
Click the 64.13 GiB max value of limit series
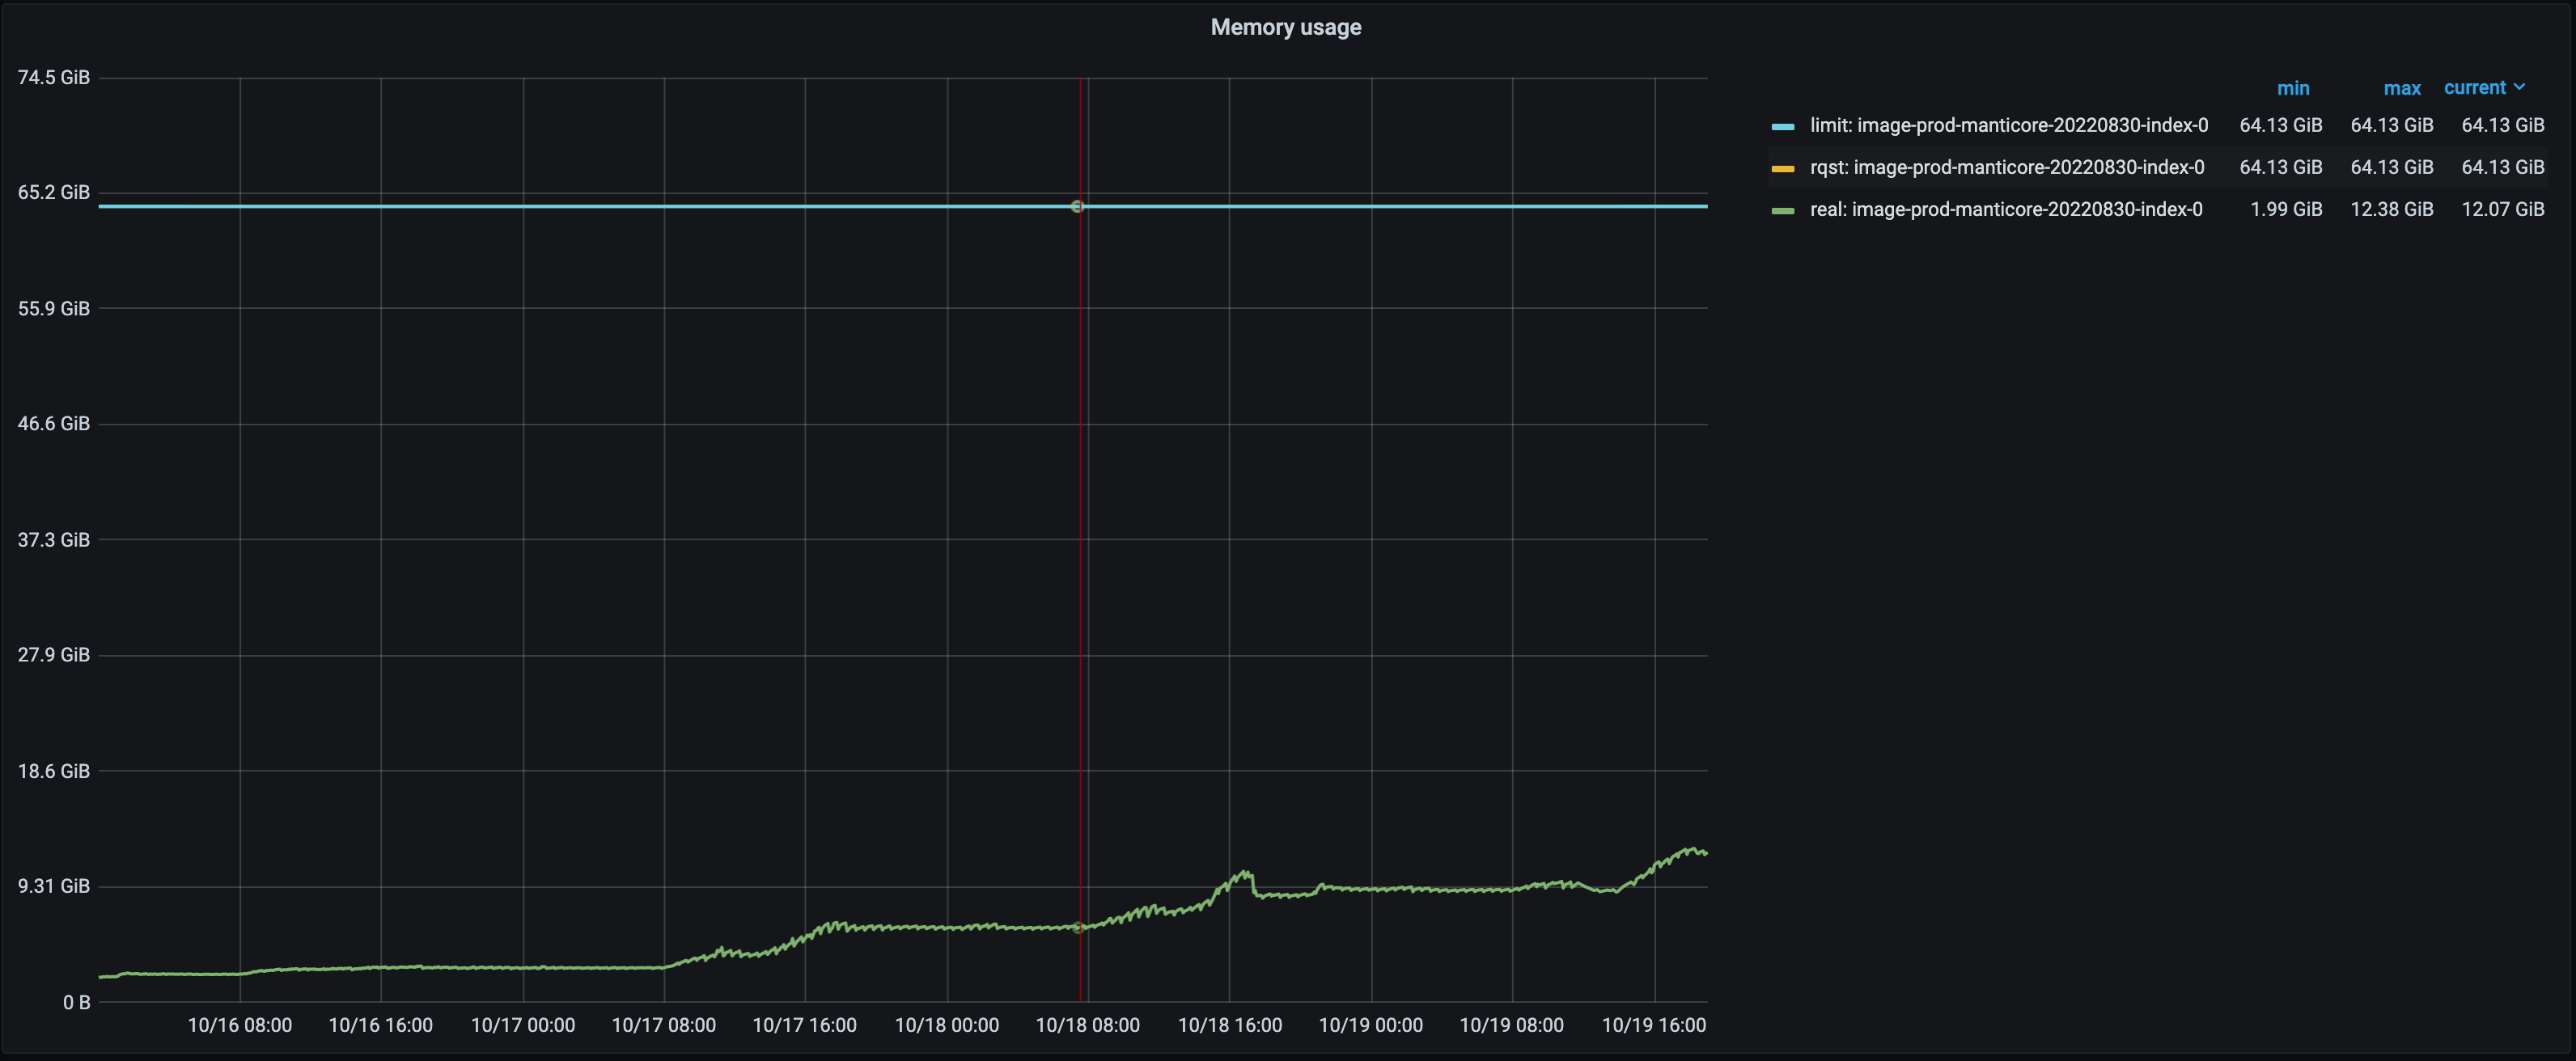(2392, 125)
